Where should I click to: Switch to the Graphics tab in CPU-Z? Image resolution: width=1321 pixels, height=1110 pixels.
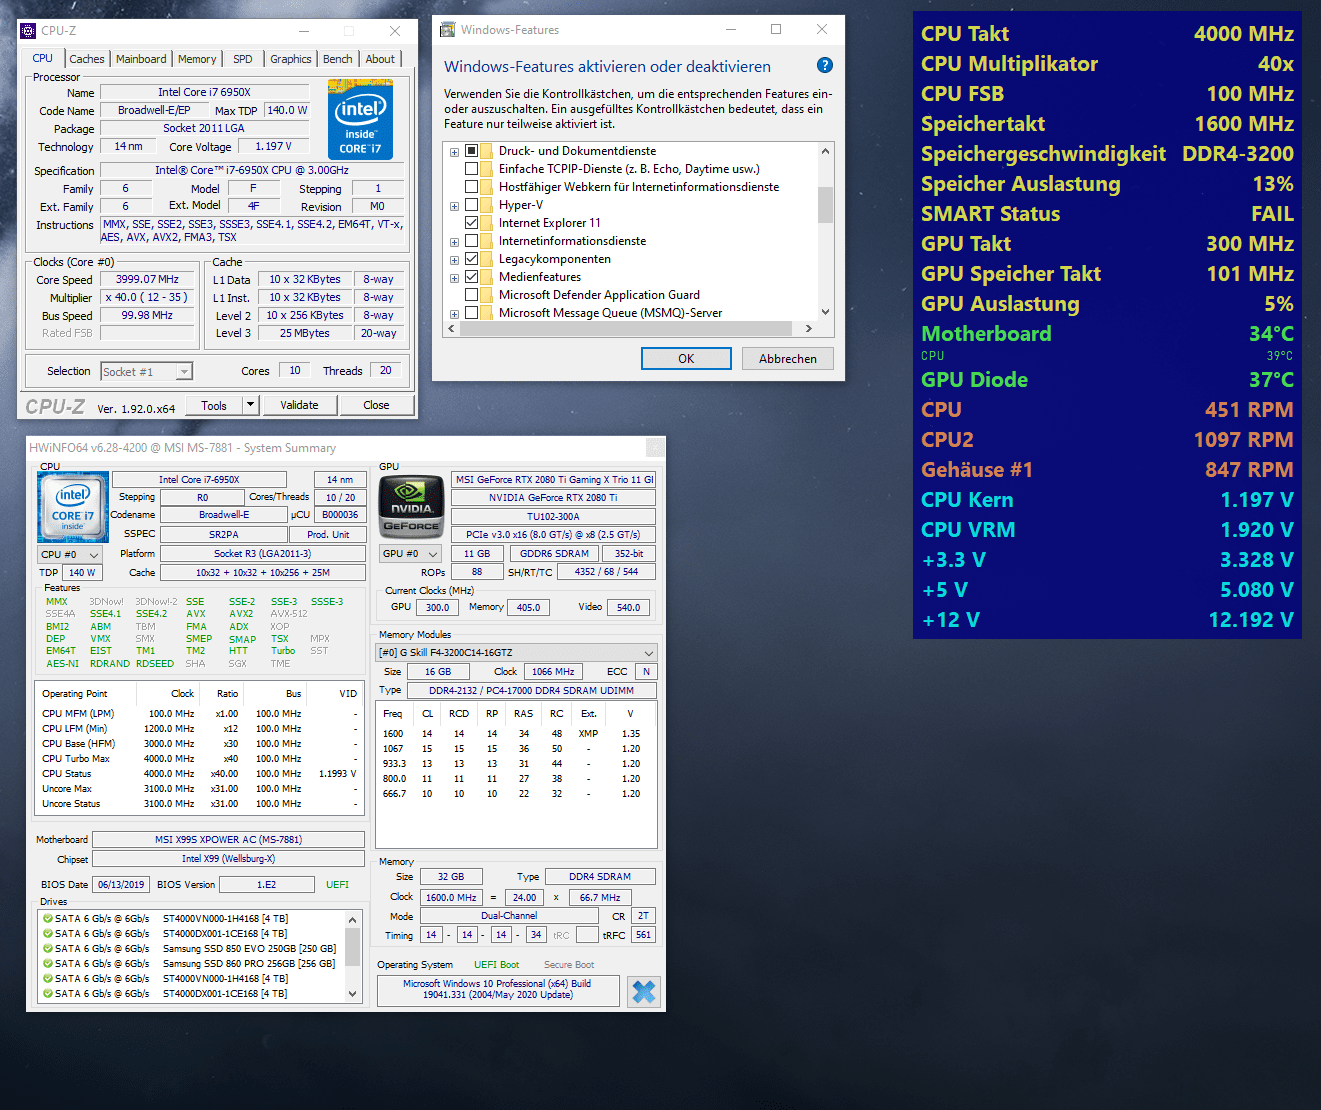[x=291, y=59]
